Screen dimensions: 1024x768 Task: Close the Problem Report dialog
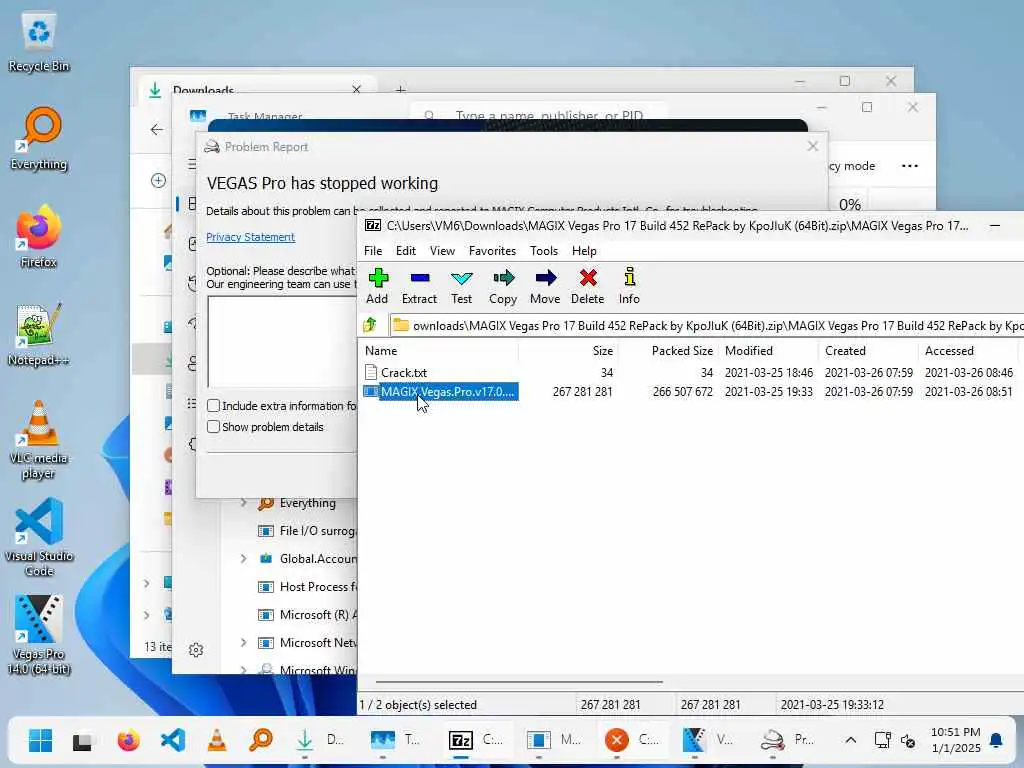click(812, 146)
